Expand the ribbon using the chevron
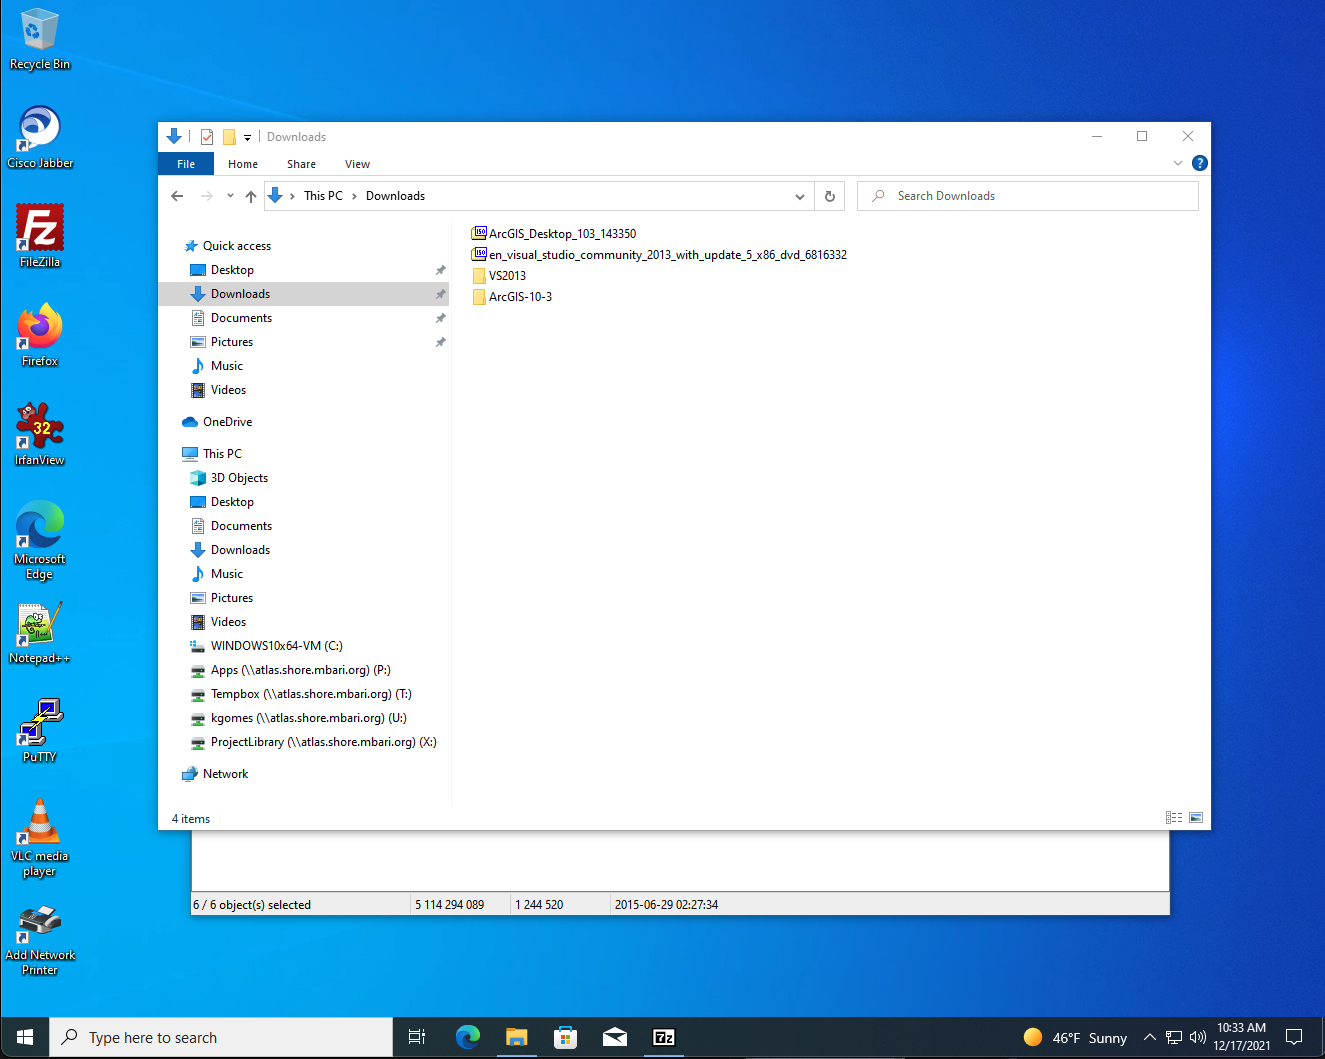The image size is (1325, 1059). [1178, 163]
